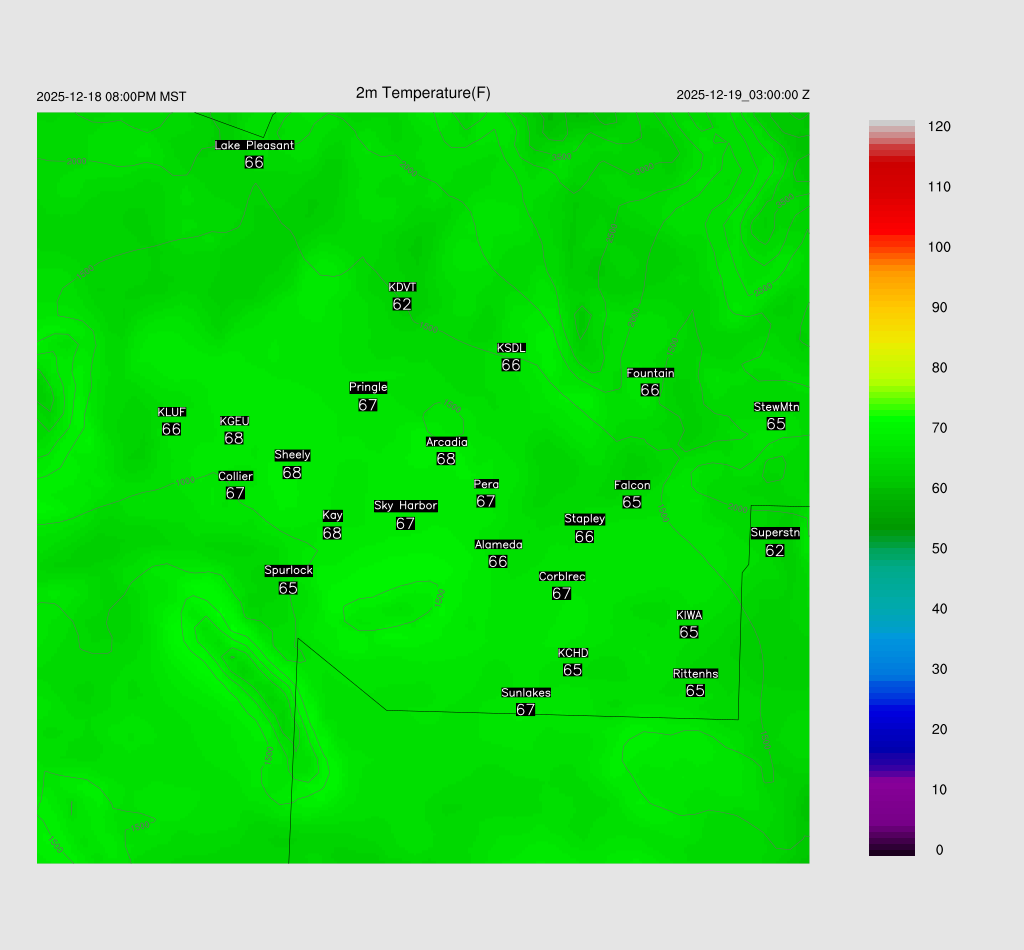The width and height of the screenshot is (1024, 950).
Task: Click the MST local timestamp text
Action: [x=111, y=97]
